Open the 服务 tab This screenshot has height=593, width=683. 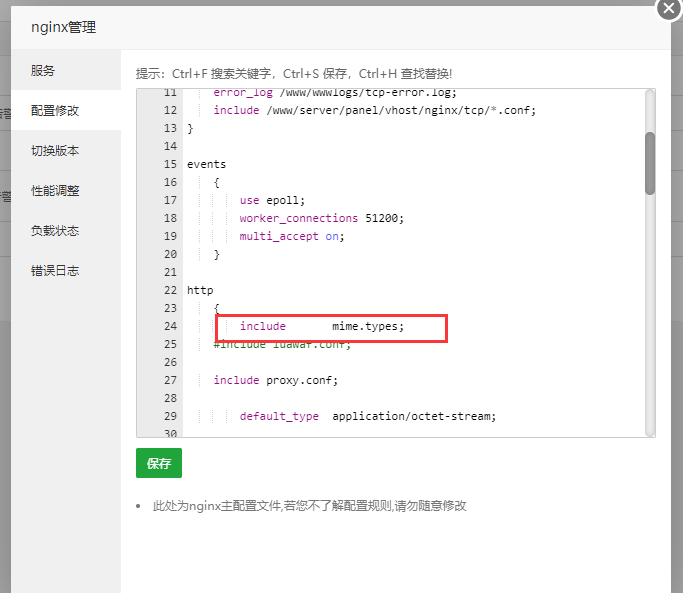(66, 70)
